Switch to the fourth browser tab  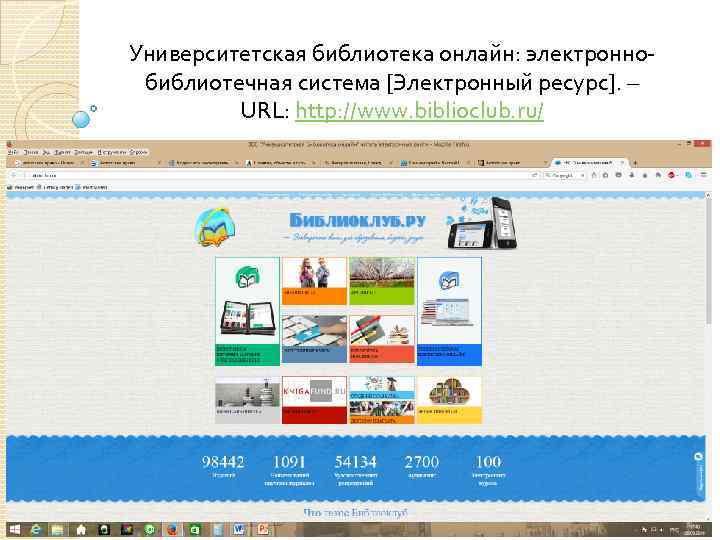[281, 163]
